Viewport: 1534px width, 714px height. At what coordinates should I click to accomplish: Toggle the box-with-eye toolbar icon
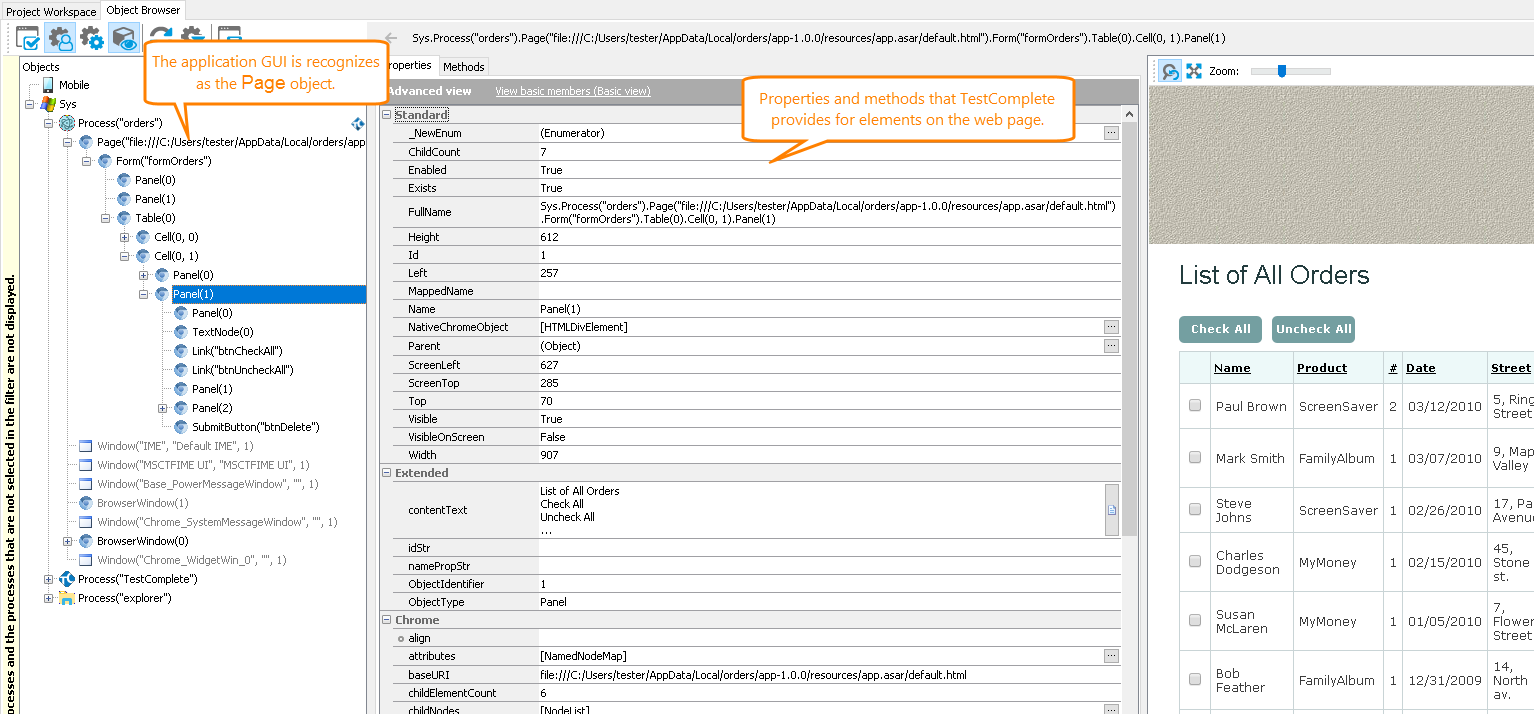coord(124,39)
